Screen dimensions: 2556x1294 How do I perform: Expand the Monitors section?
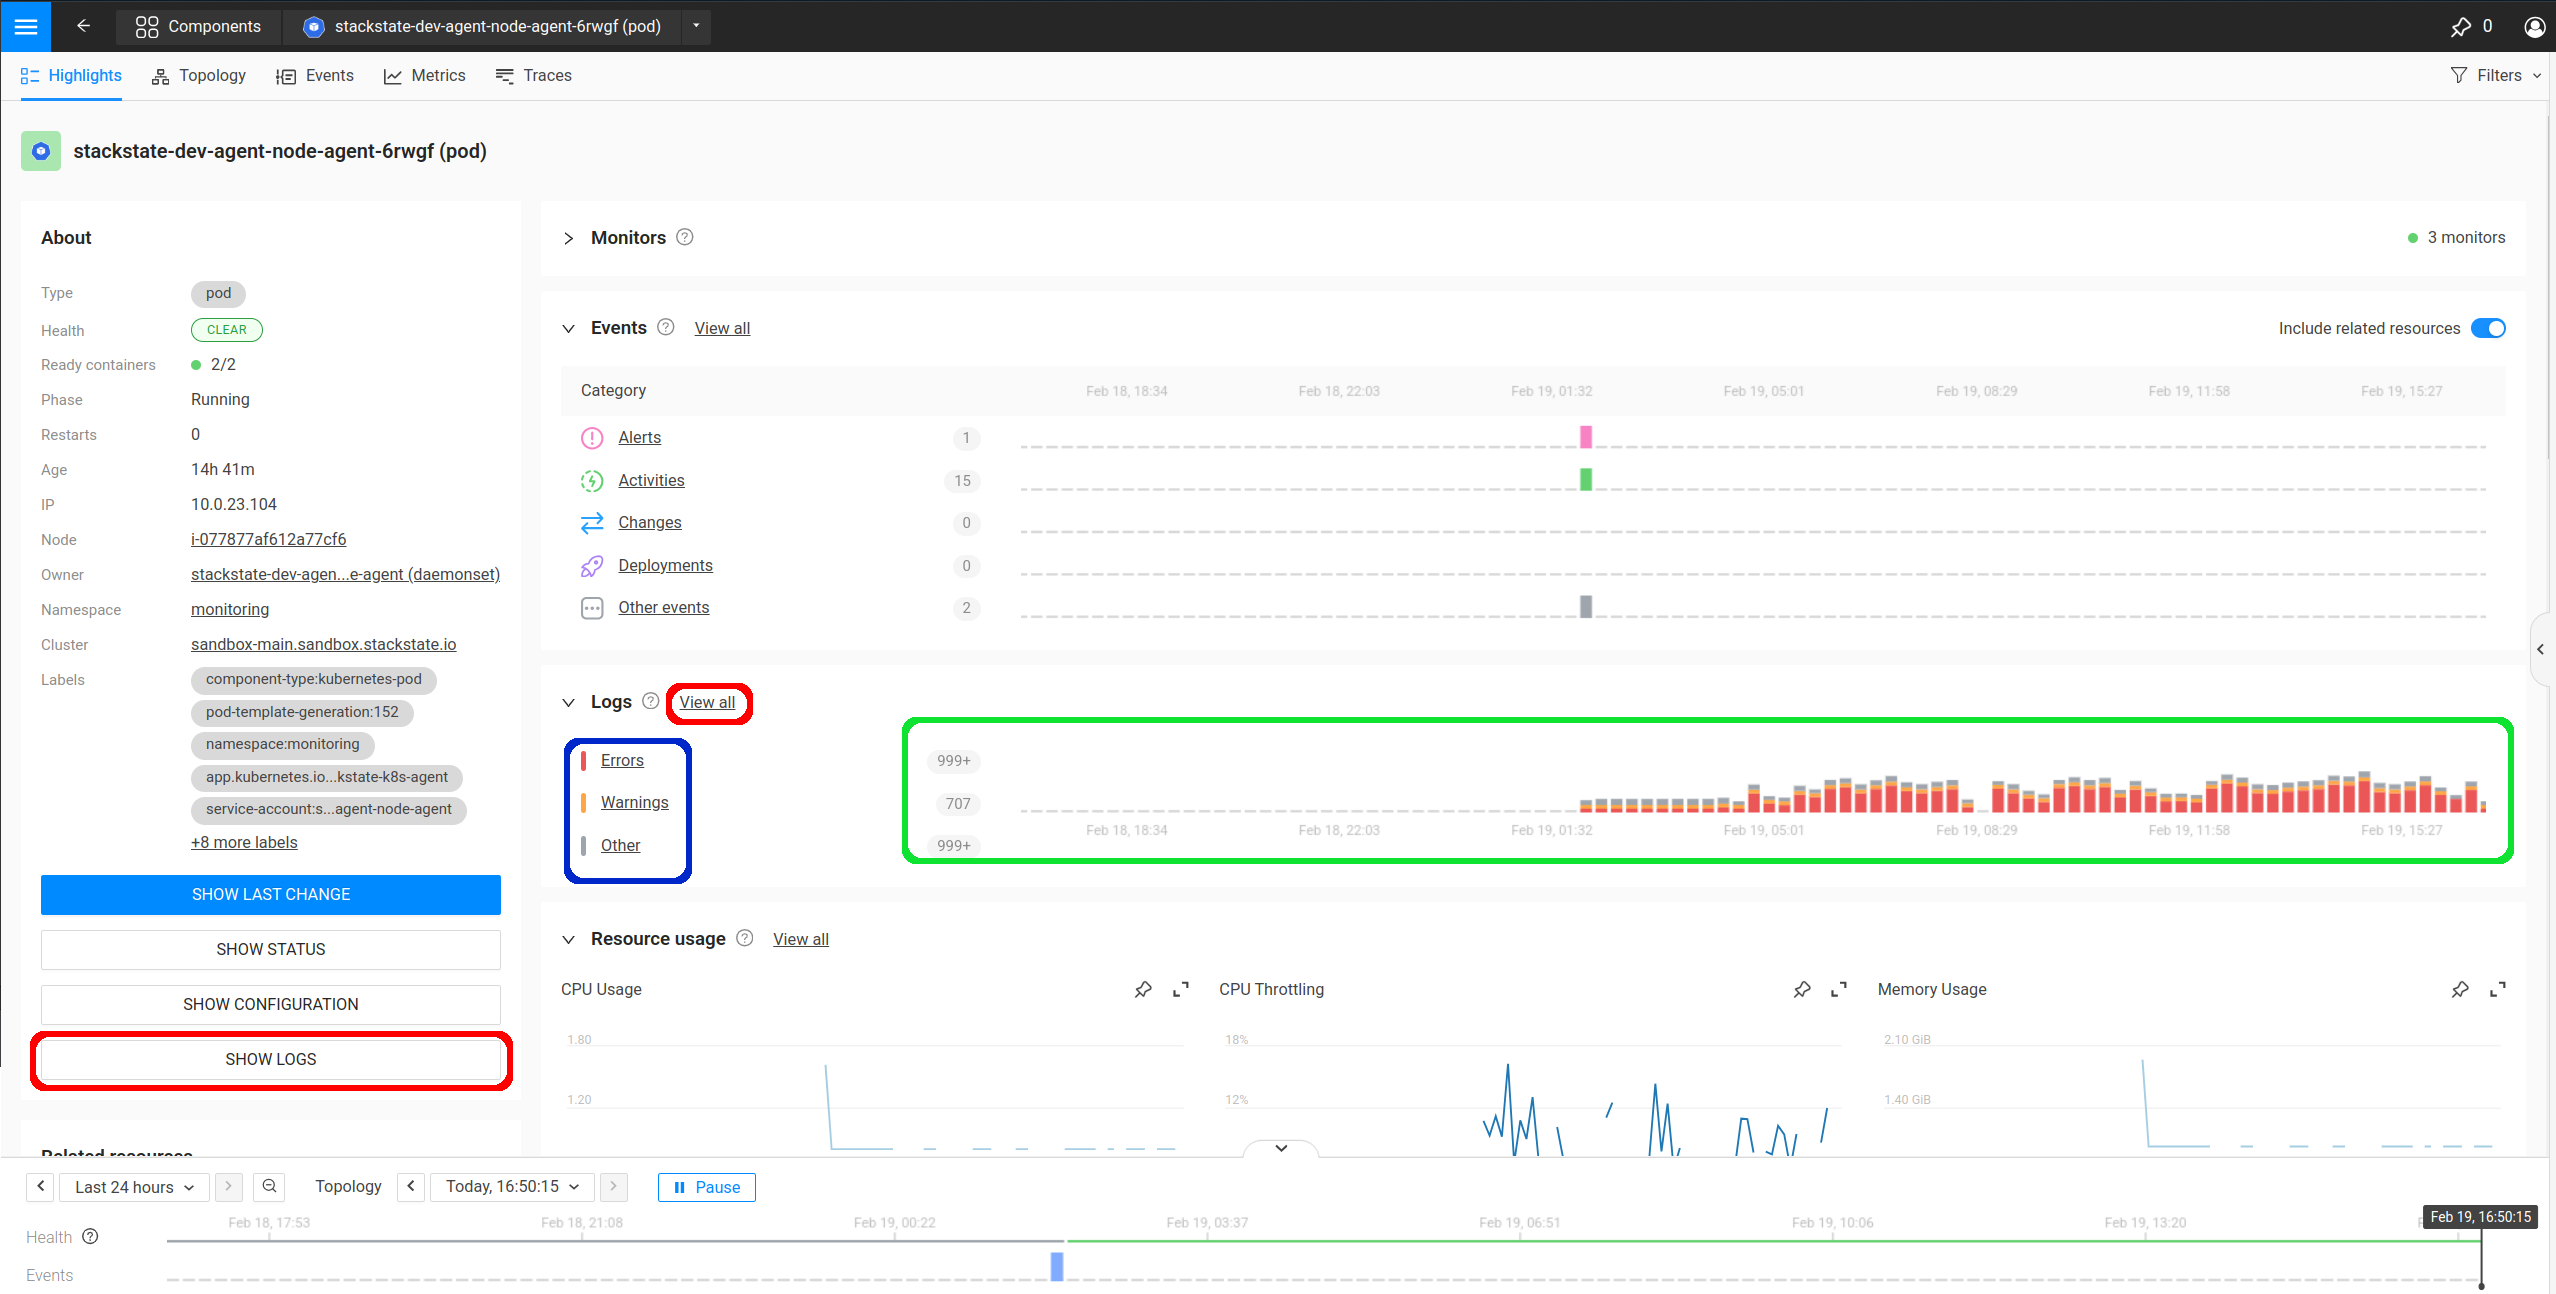click(x=568, y=238)
